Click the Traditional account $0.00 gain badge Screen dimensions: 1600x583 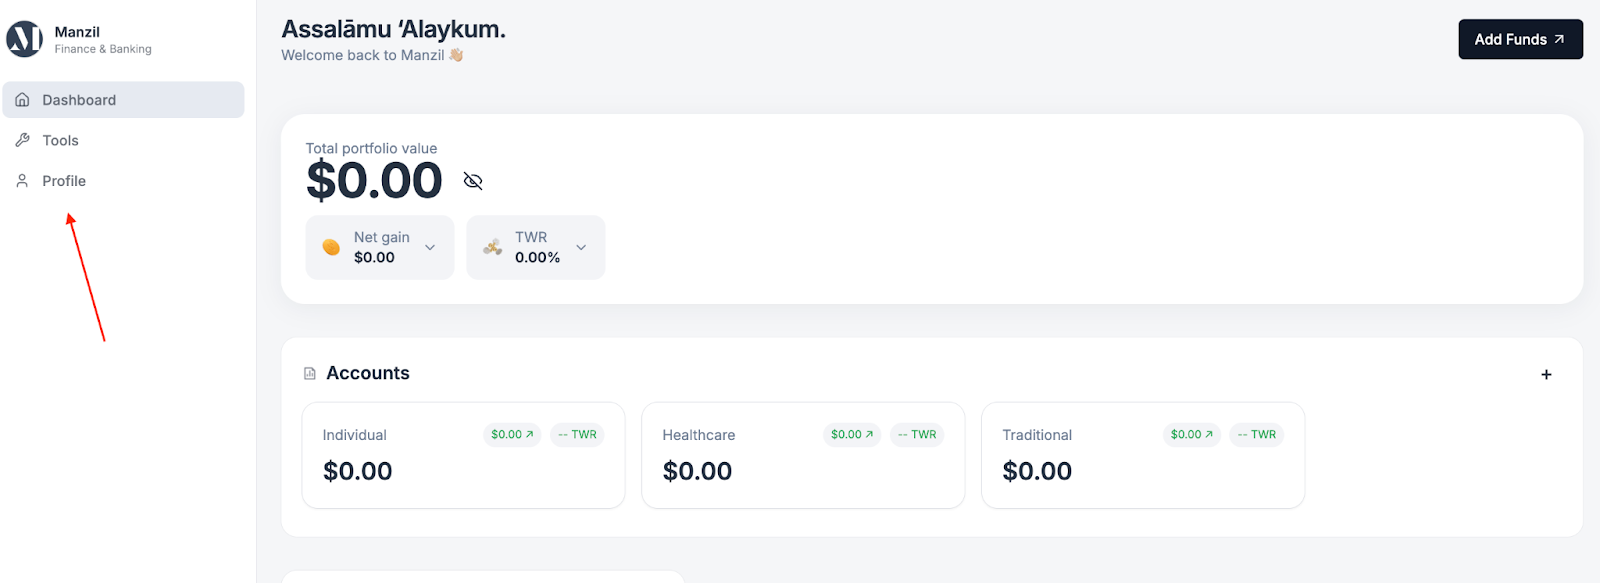point(1191,434)
